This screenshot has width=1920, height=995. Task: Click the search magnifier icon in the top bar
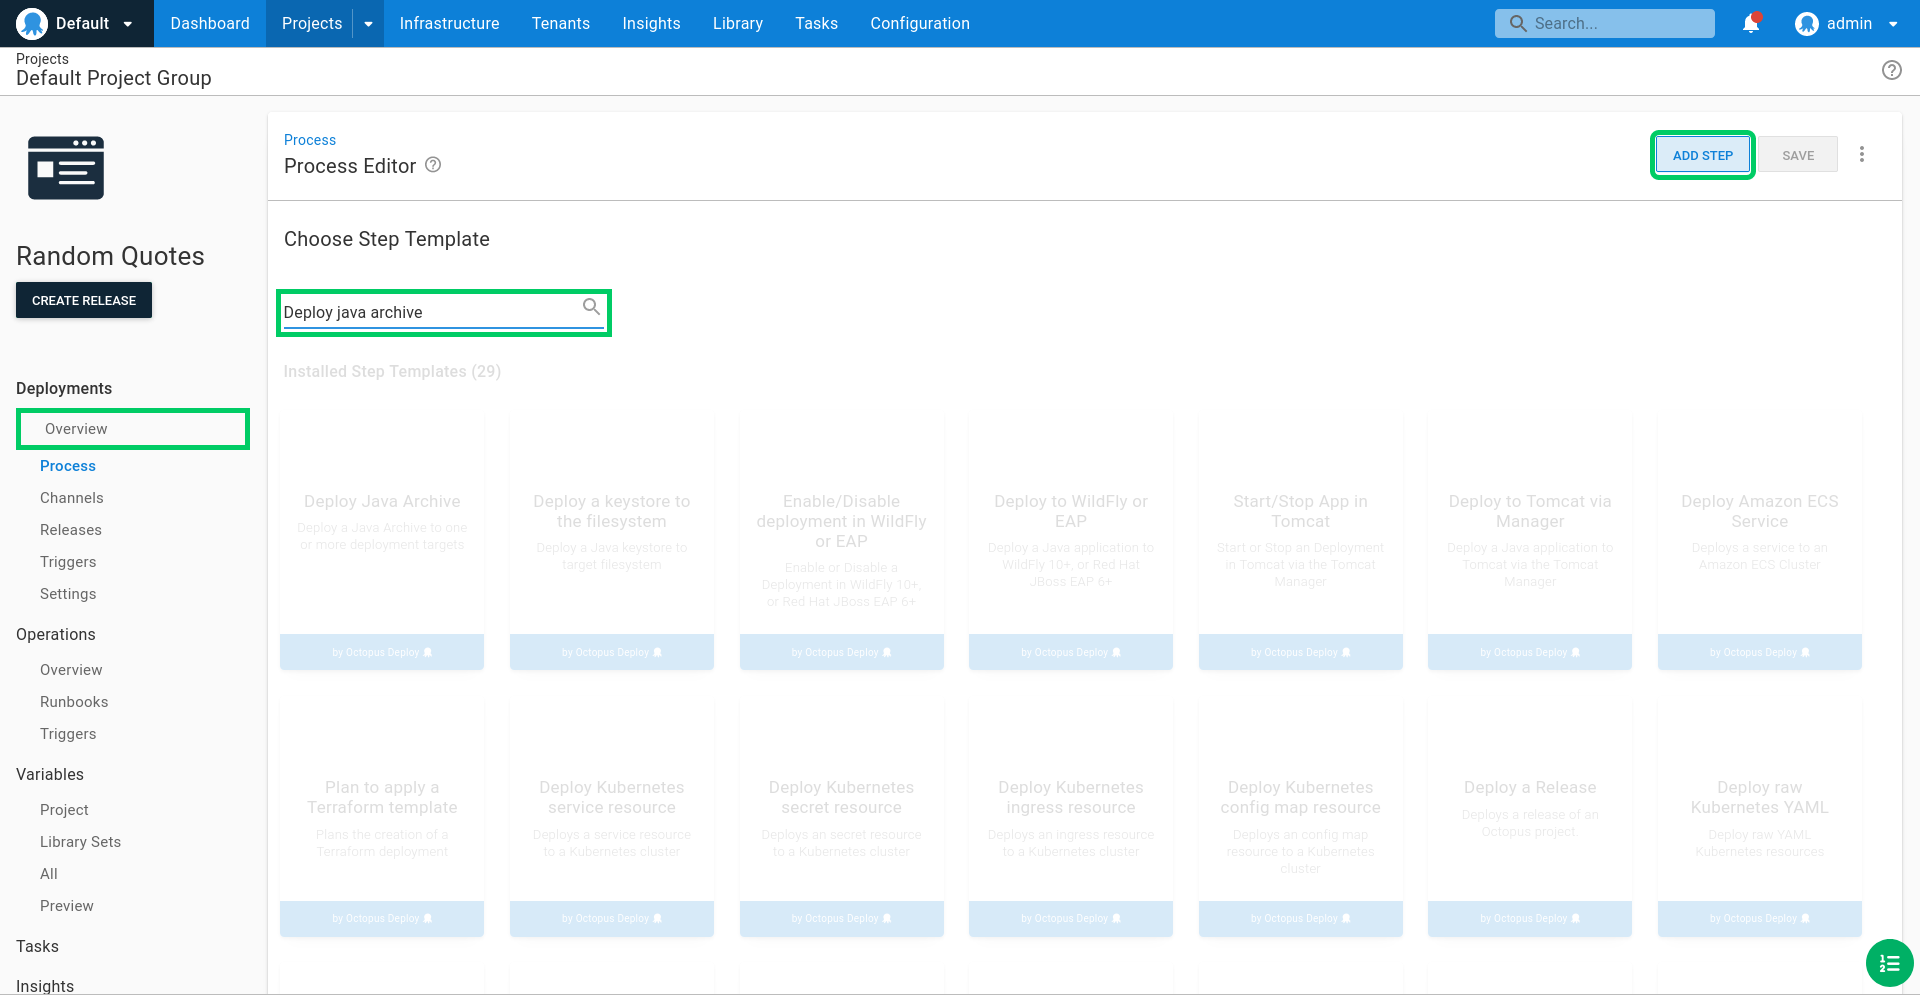(x=1518, y=23)
